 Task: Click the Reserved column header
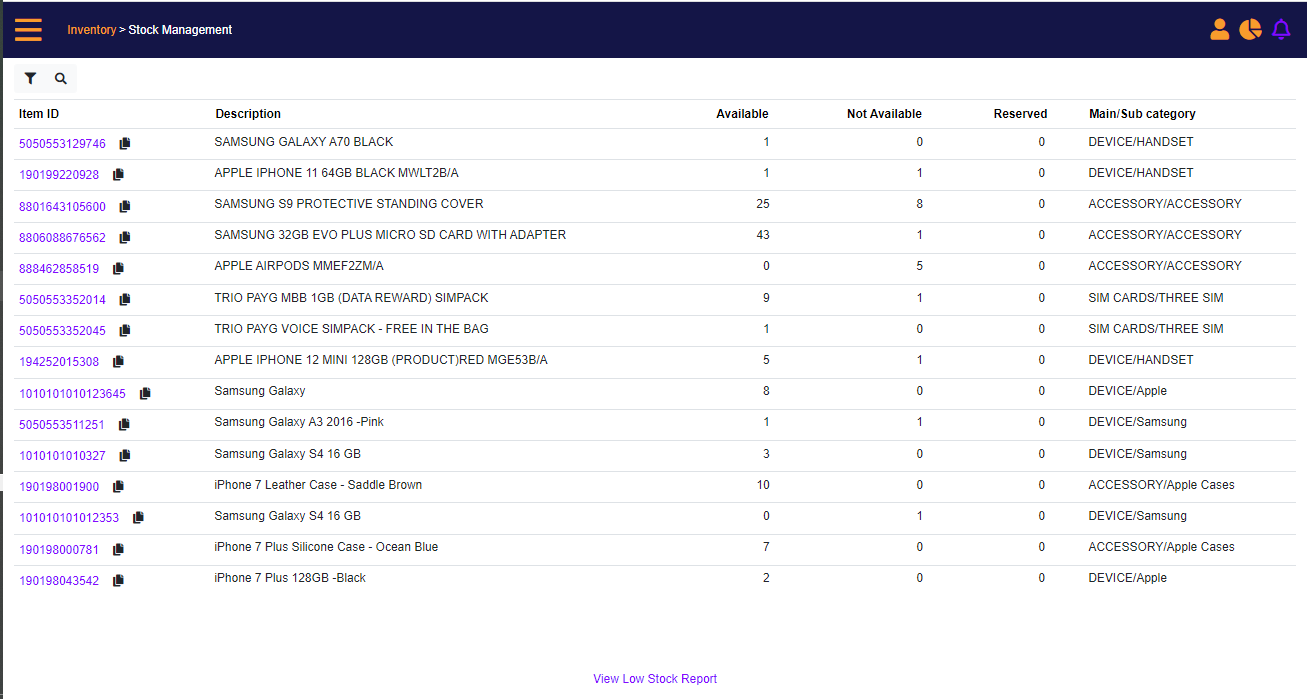coord(1020,114)
